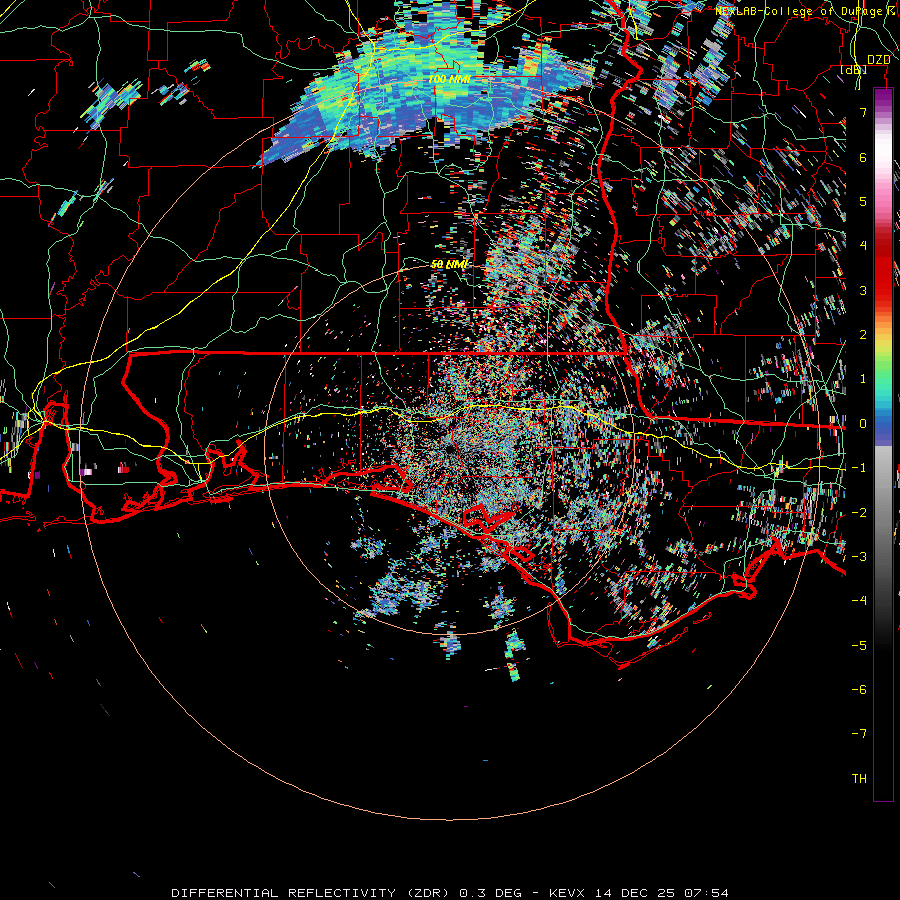Click the 7 dB tick on the color scale

(863, 112)
